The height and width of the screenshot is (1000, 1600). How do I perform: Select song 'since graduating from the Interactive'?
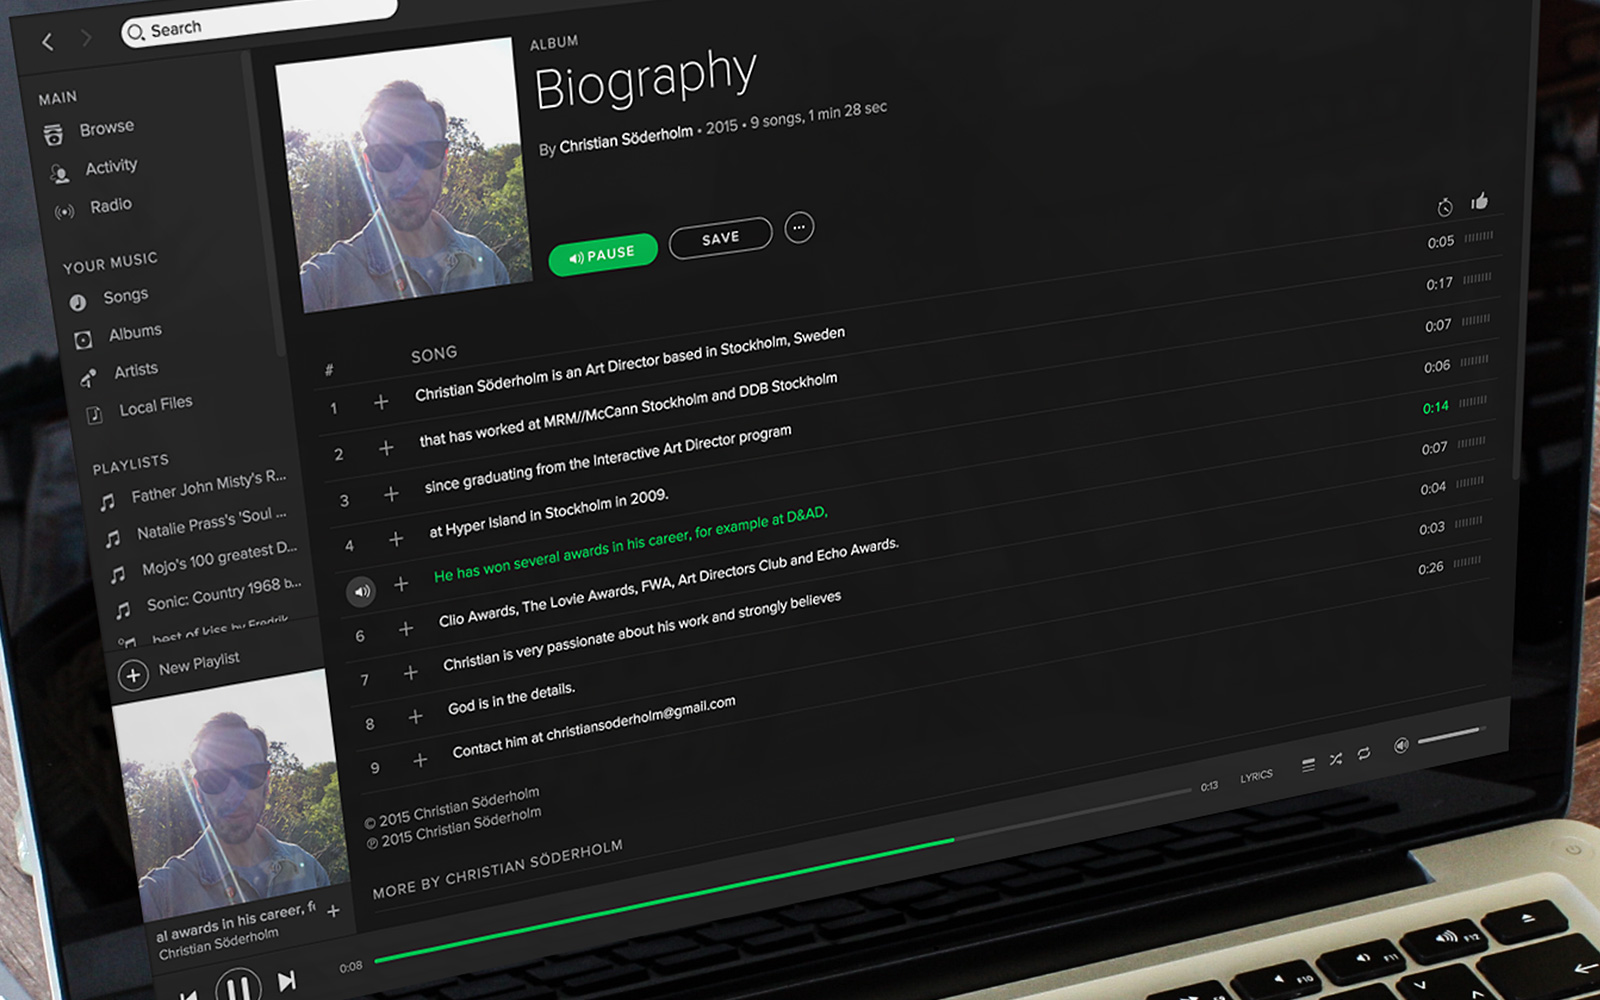tap(608, 459)
